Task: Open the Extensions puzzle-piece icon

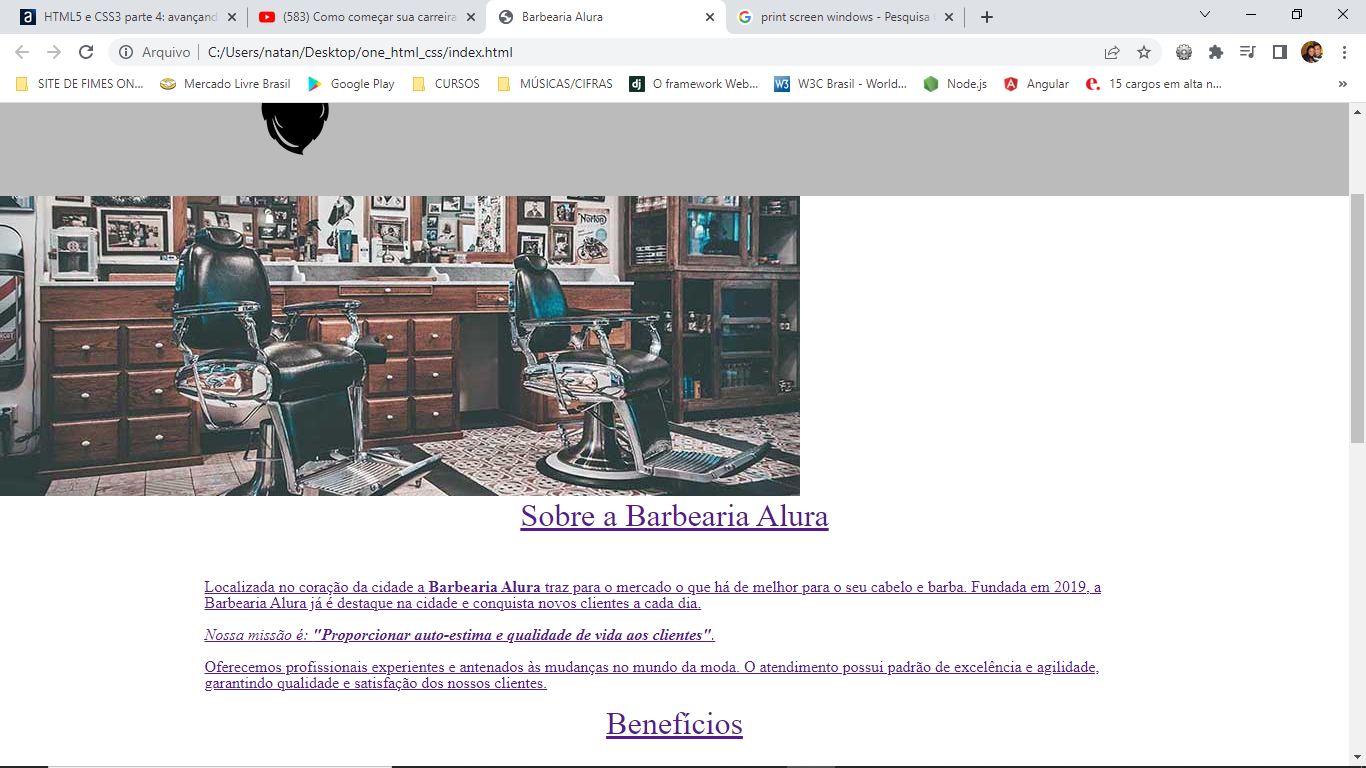Action: (x=1216, y=52)
